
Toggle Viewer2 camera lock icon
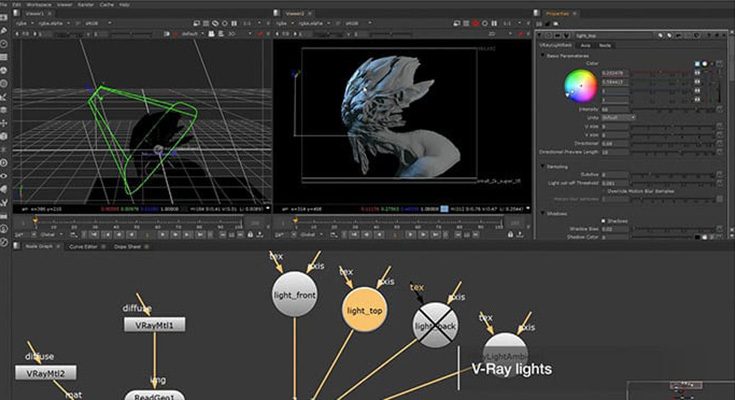click(x=510, y=234)
